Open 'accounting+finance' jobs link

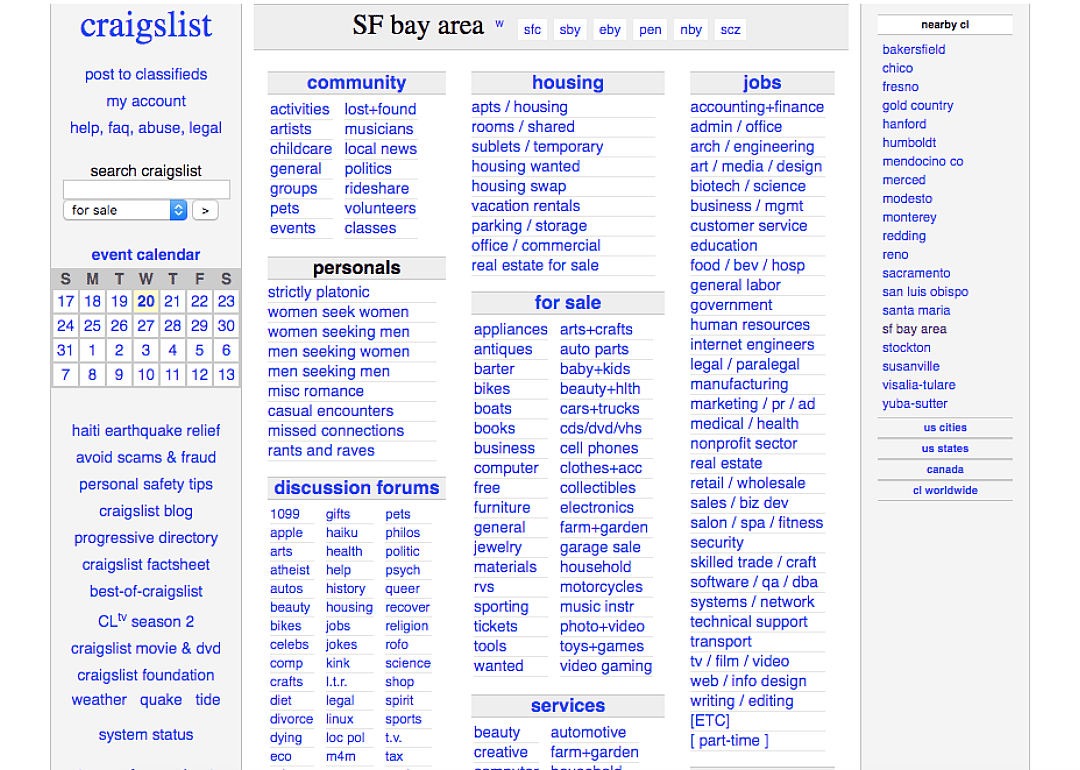click(x=757, y=107)
